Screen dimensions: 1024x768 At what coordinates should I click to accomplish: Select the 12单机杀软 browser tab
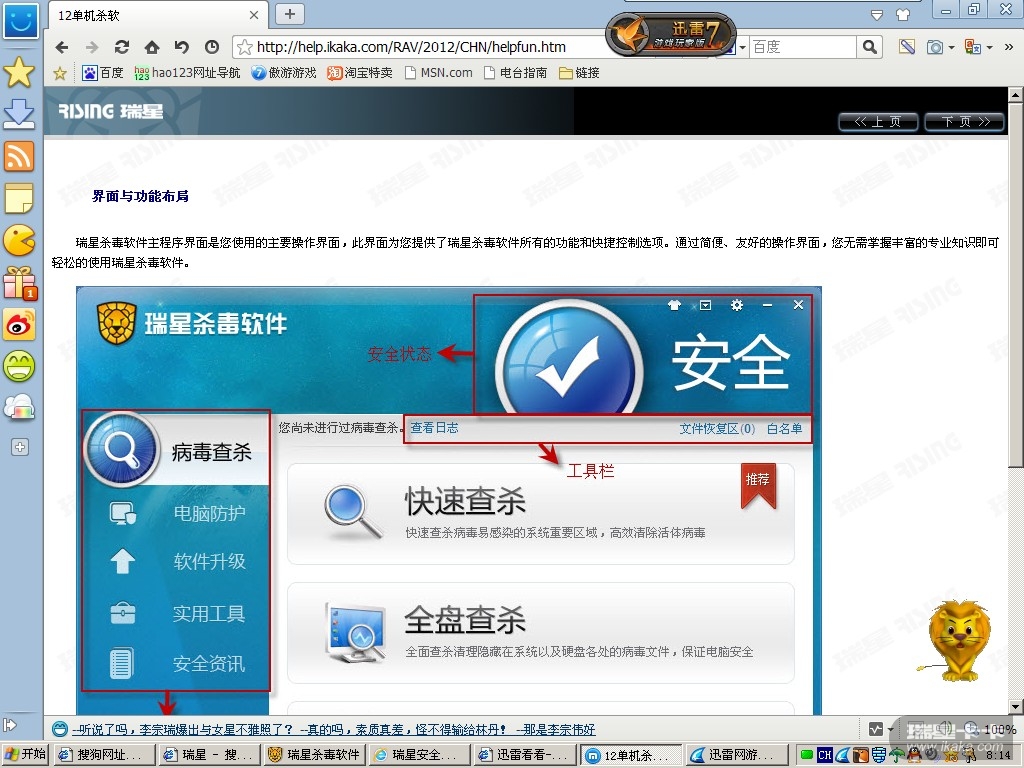158,15
